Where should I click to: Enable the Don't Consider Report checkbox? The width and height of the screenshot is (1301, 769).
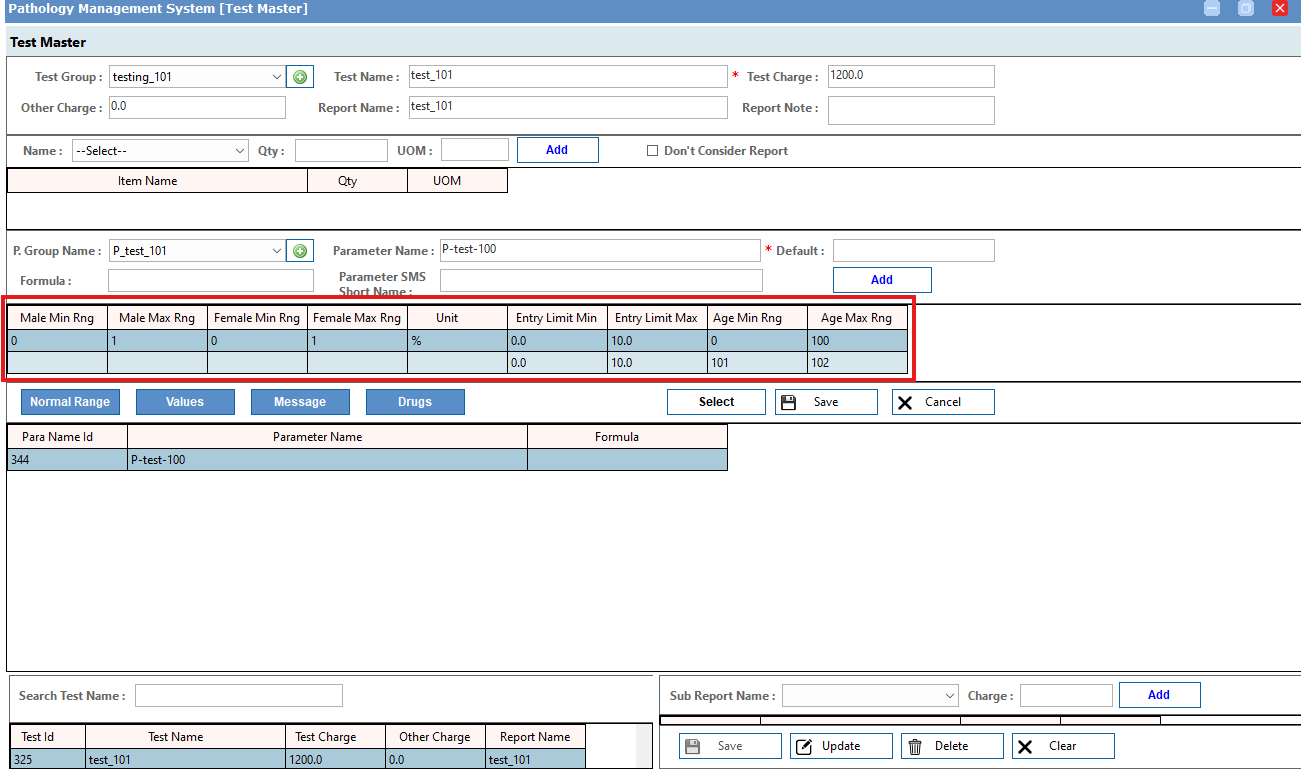[x=653, y=151]
